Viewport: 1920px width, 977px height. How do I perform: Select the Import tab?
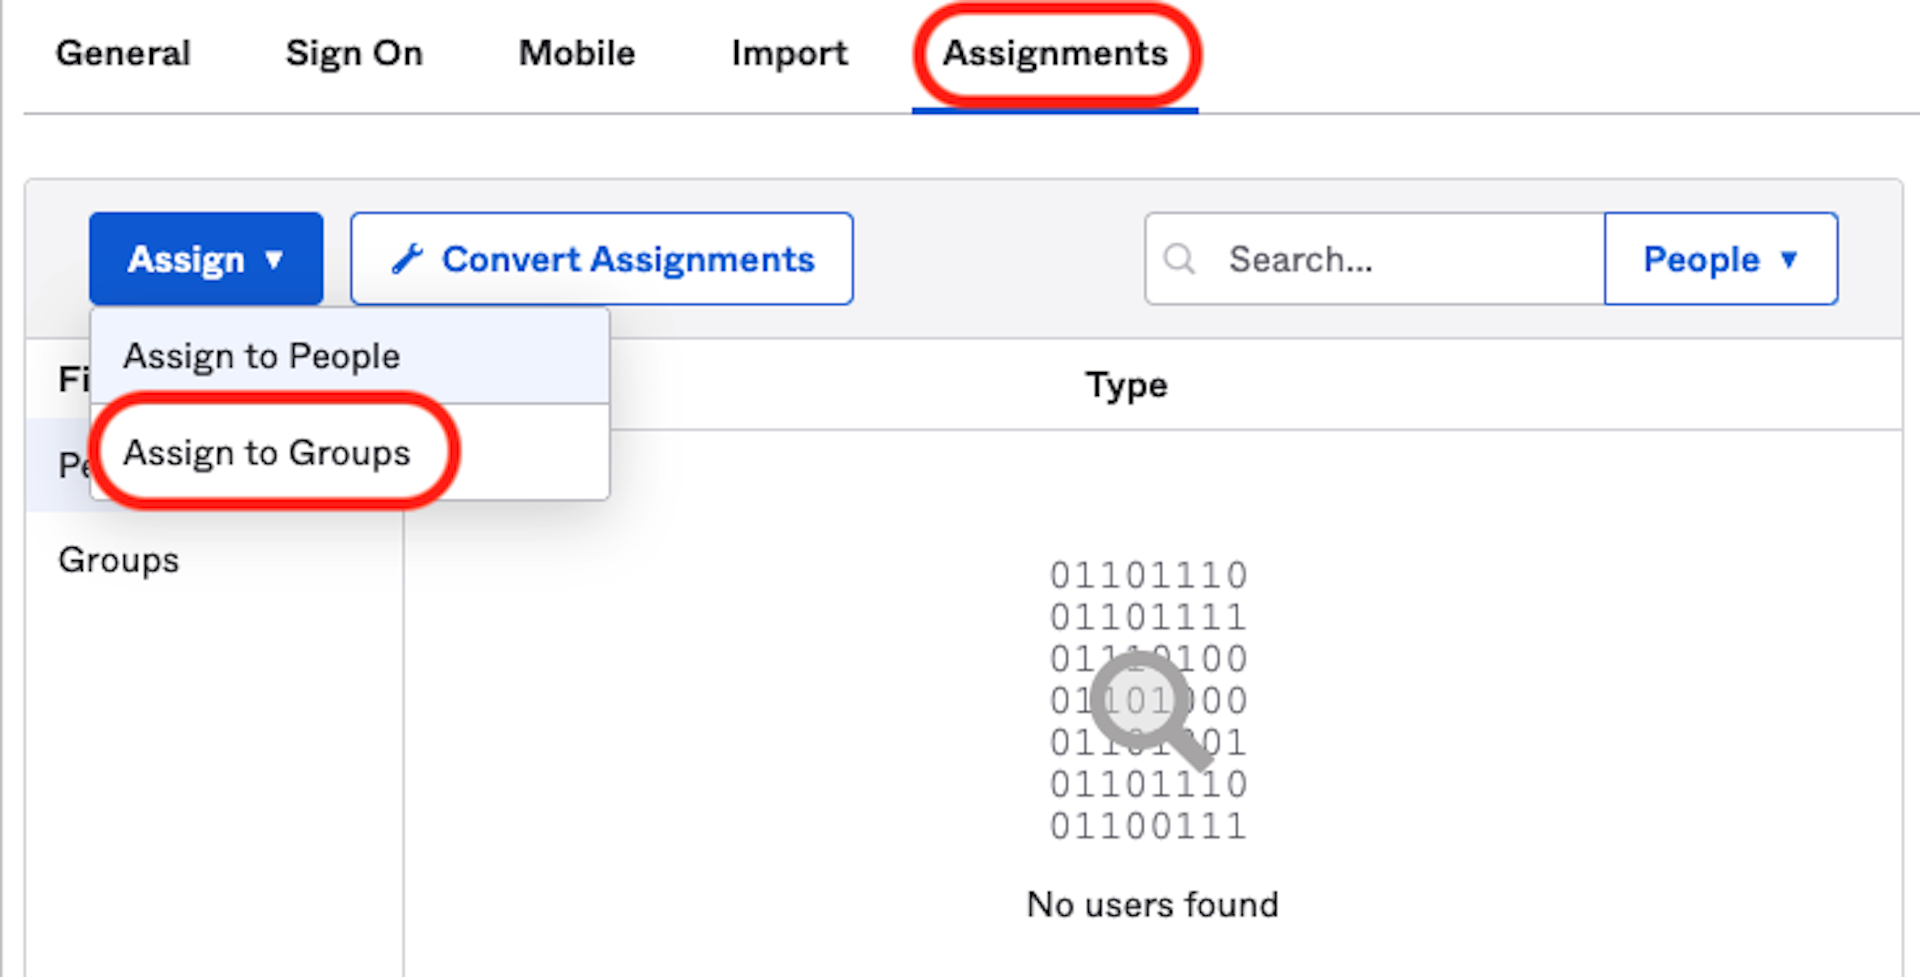click(789, 53)
